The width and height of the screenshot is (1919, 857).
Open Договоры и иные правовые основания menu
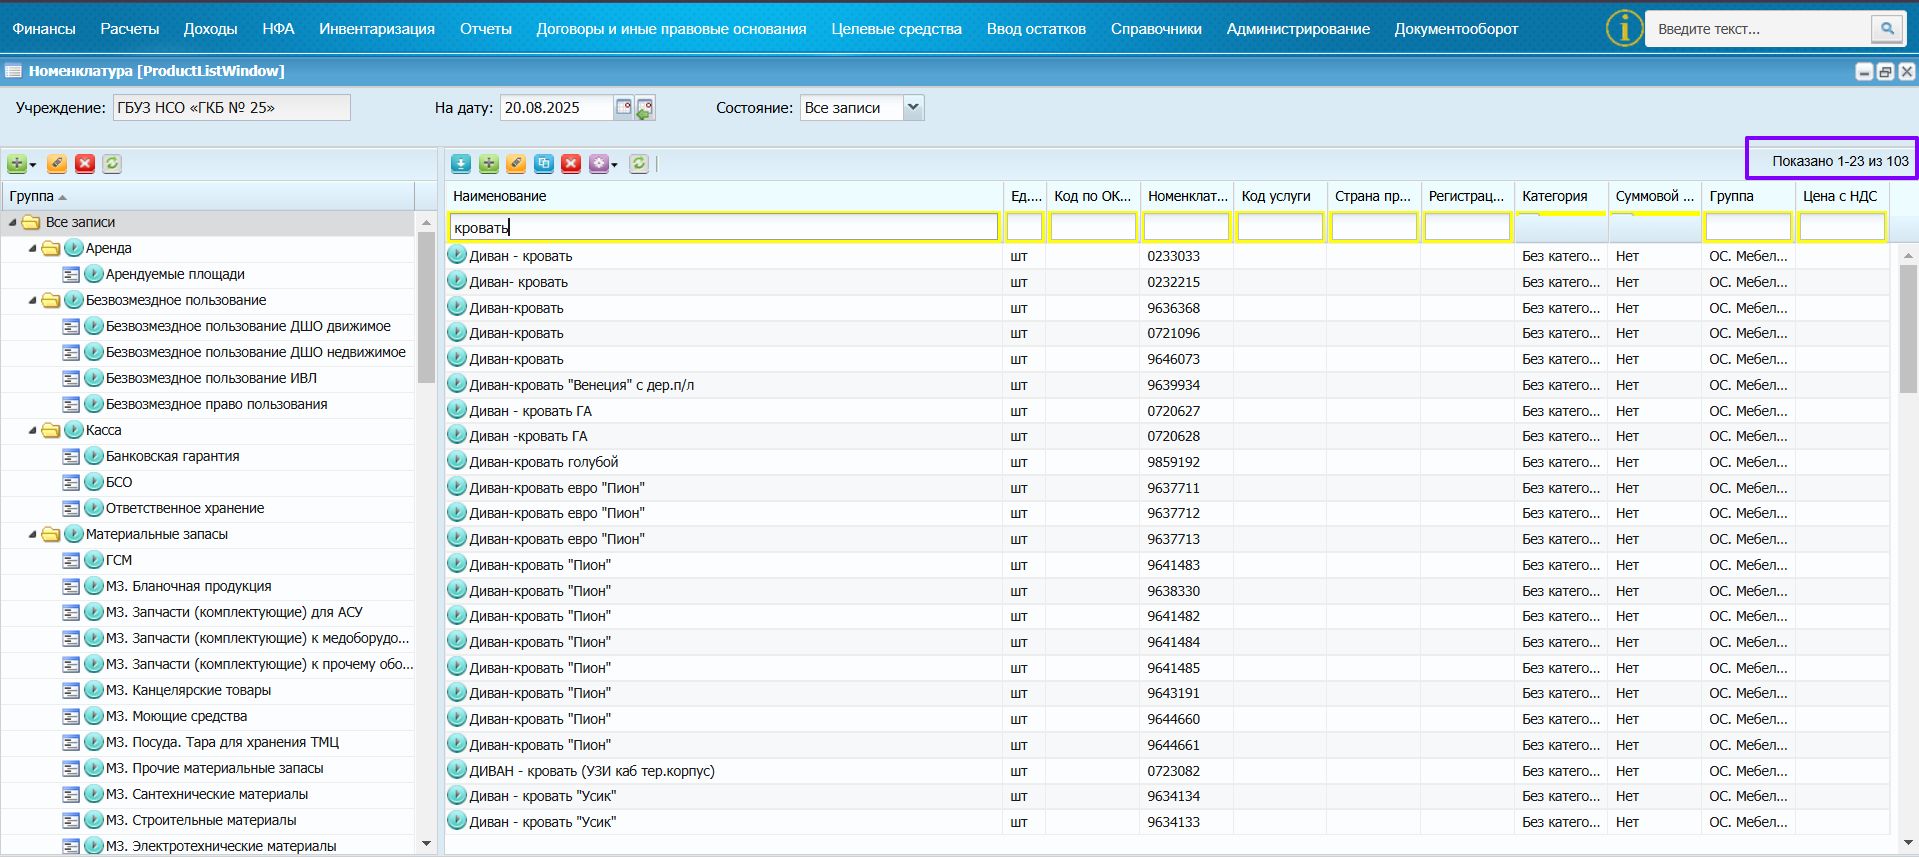tap(671, 29)
